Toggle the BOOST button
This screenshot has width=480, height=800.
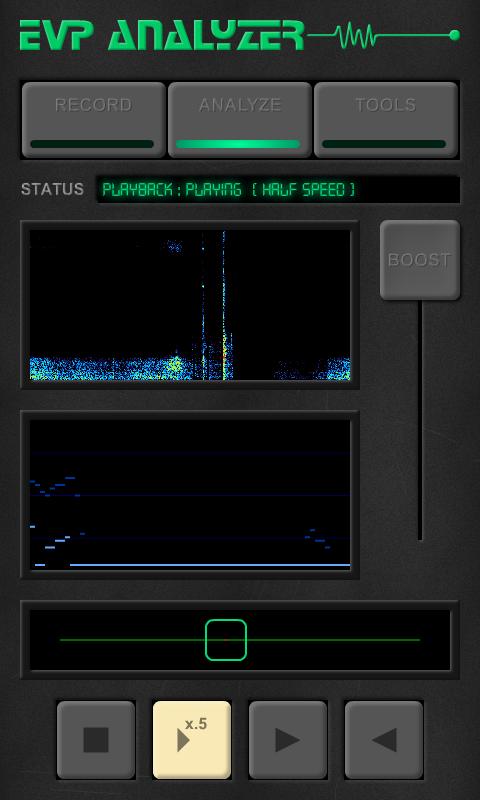[x=420, y=260]
